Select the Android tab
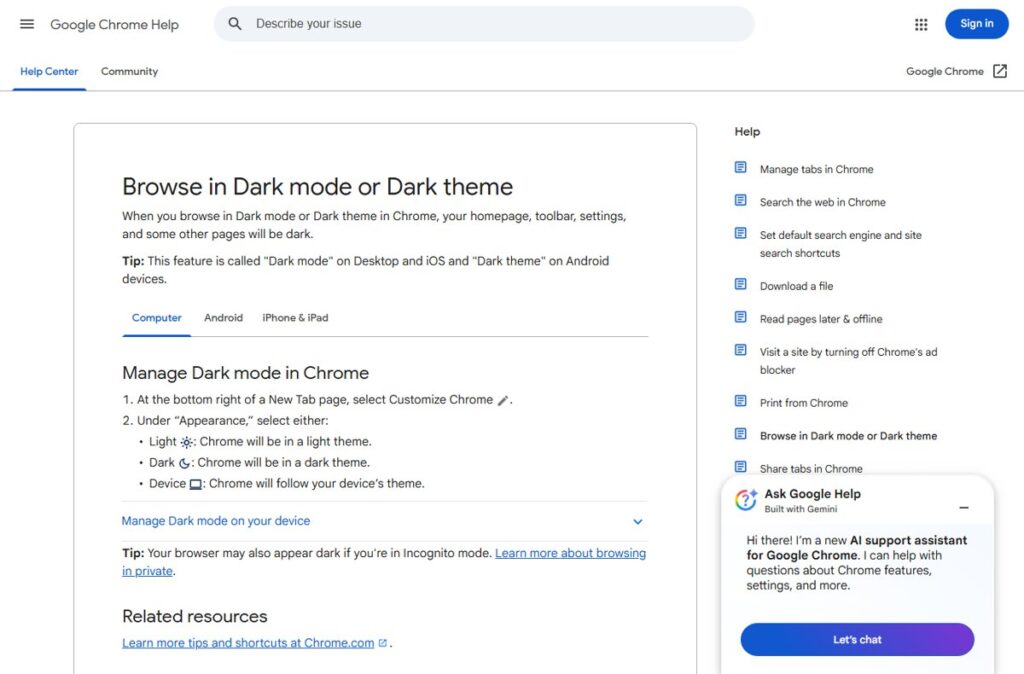This screenshot has width=1024, height=674. tap(223, 318)
